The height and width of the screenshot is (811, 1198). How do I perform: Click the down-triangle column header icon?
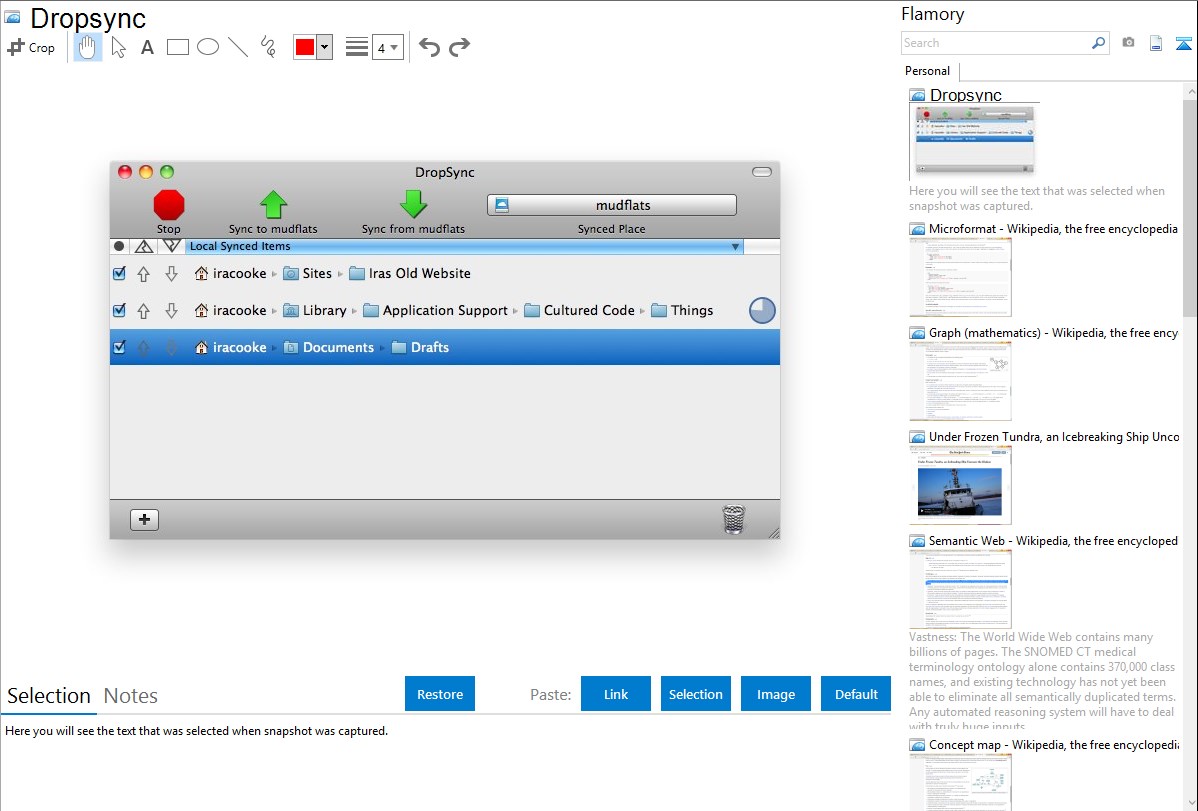(x=172, y=246)
